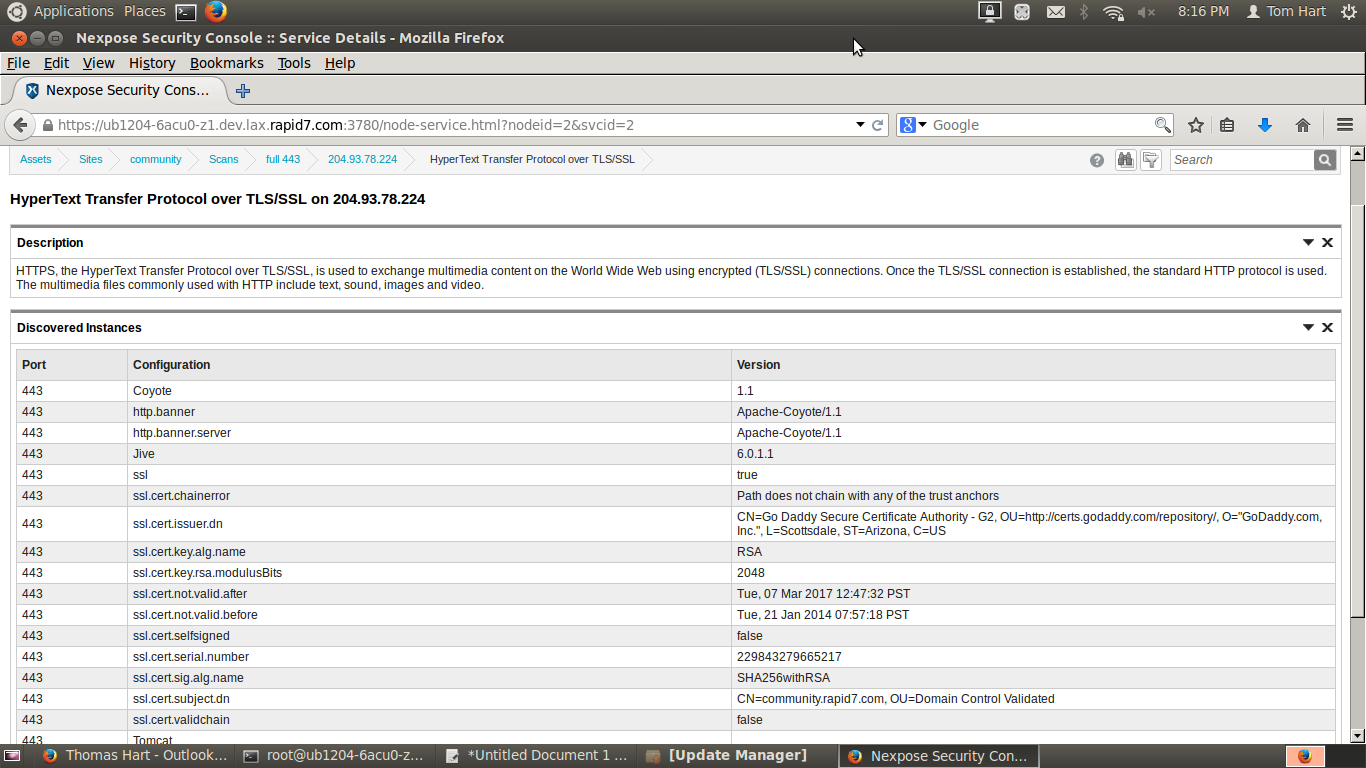Bookmark this page with star icon
The width and height of the screenshot is (1366, 768).
point(1195,125)
